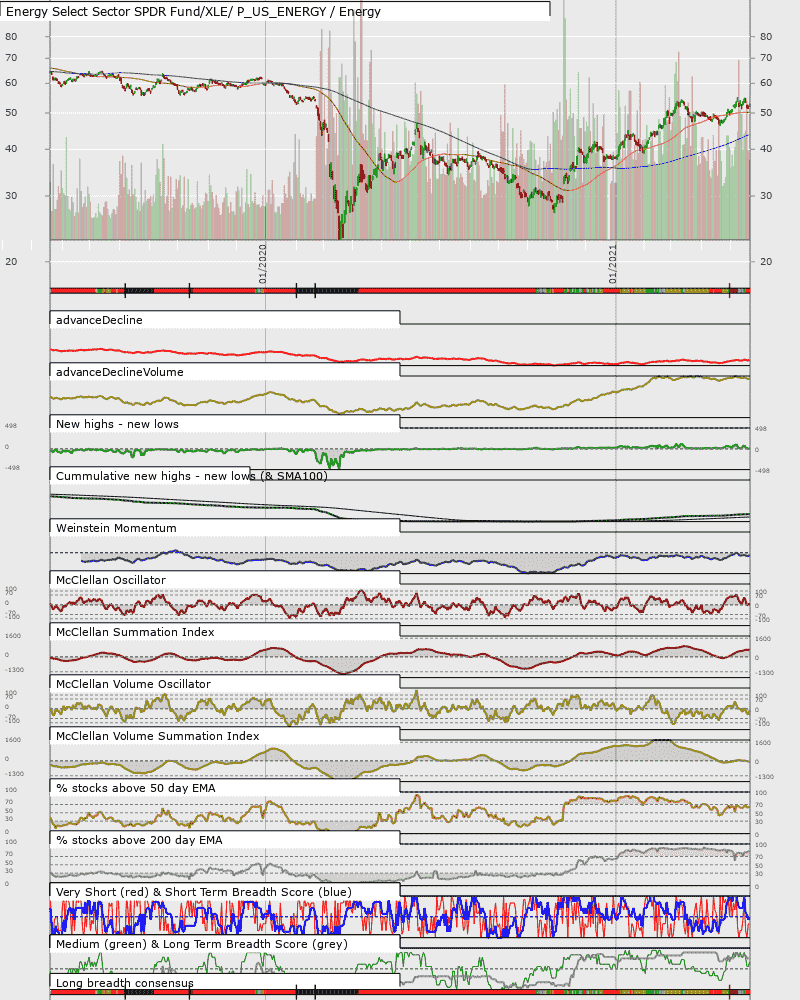Click the 'McClellan Volume Oscillator' label

pos(133,684)
